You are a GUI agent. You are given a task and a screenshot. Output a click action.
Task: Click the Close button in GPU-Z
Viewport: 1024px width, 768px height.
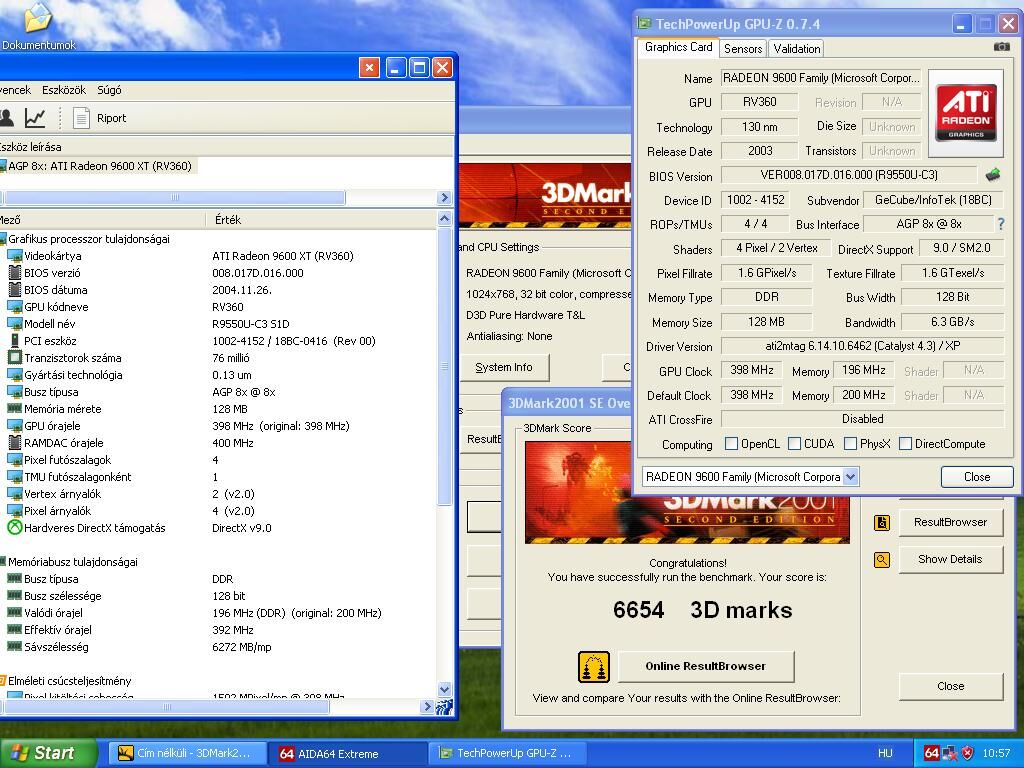977,477
